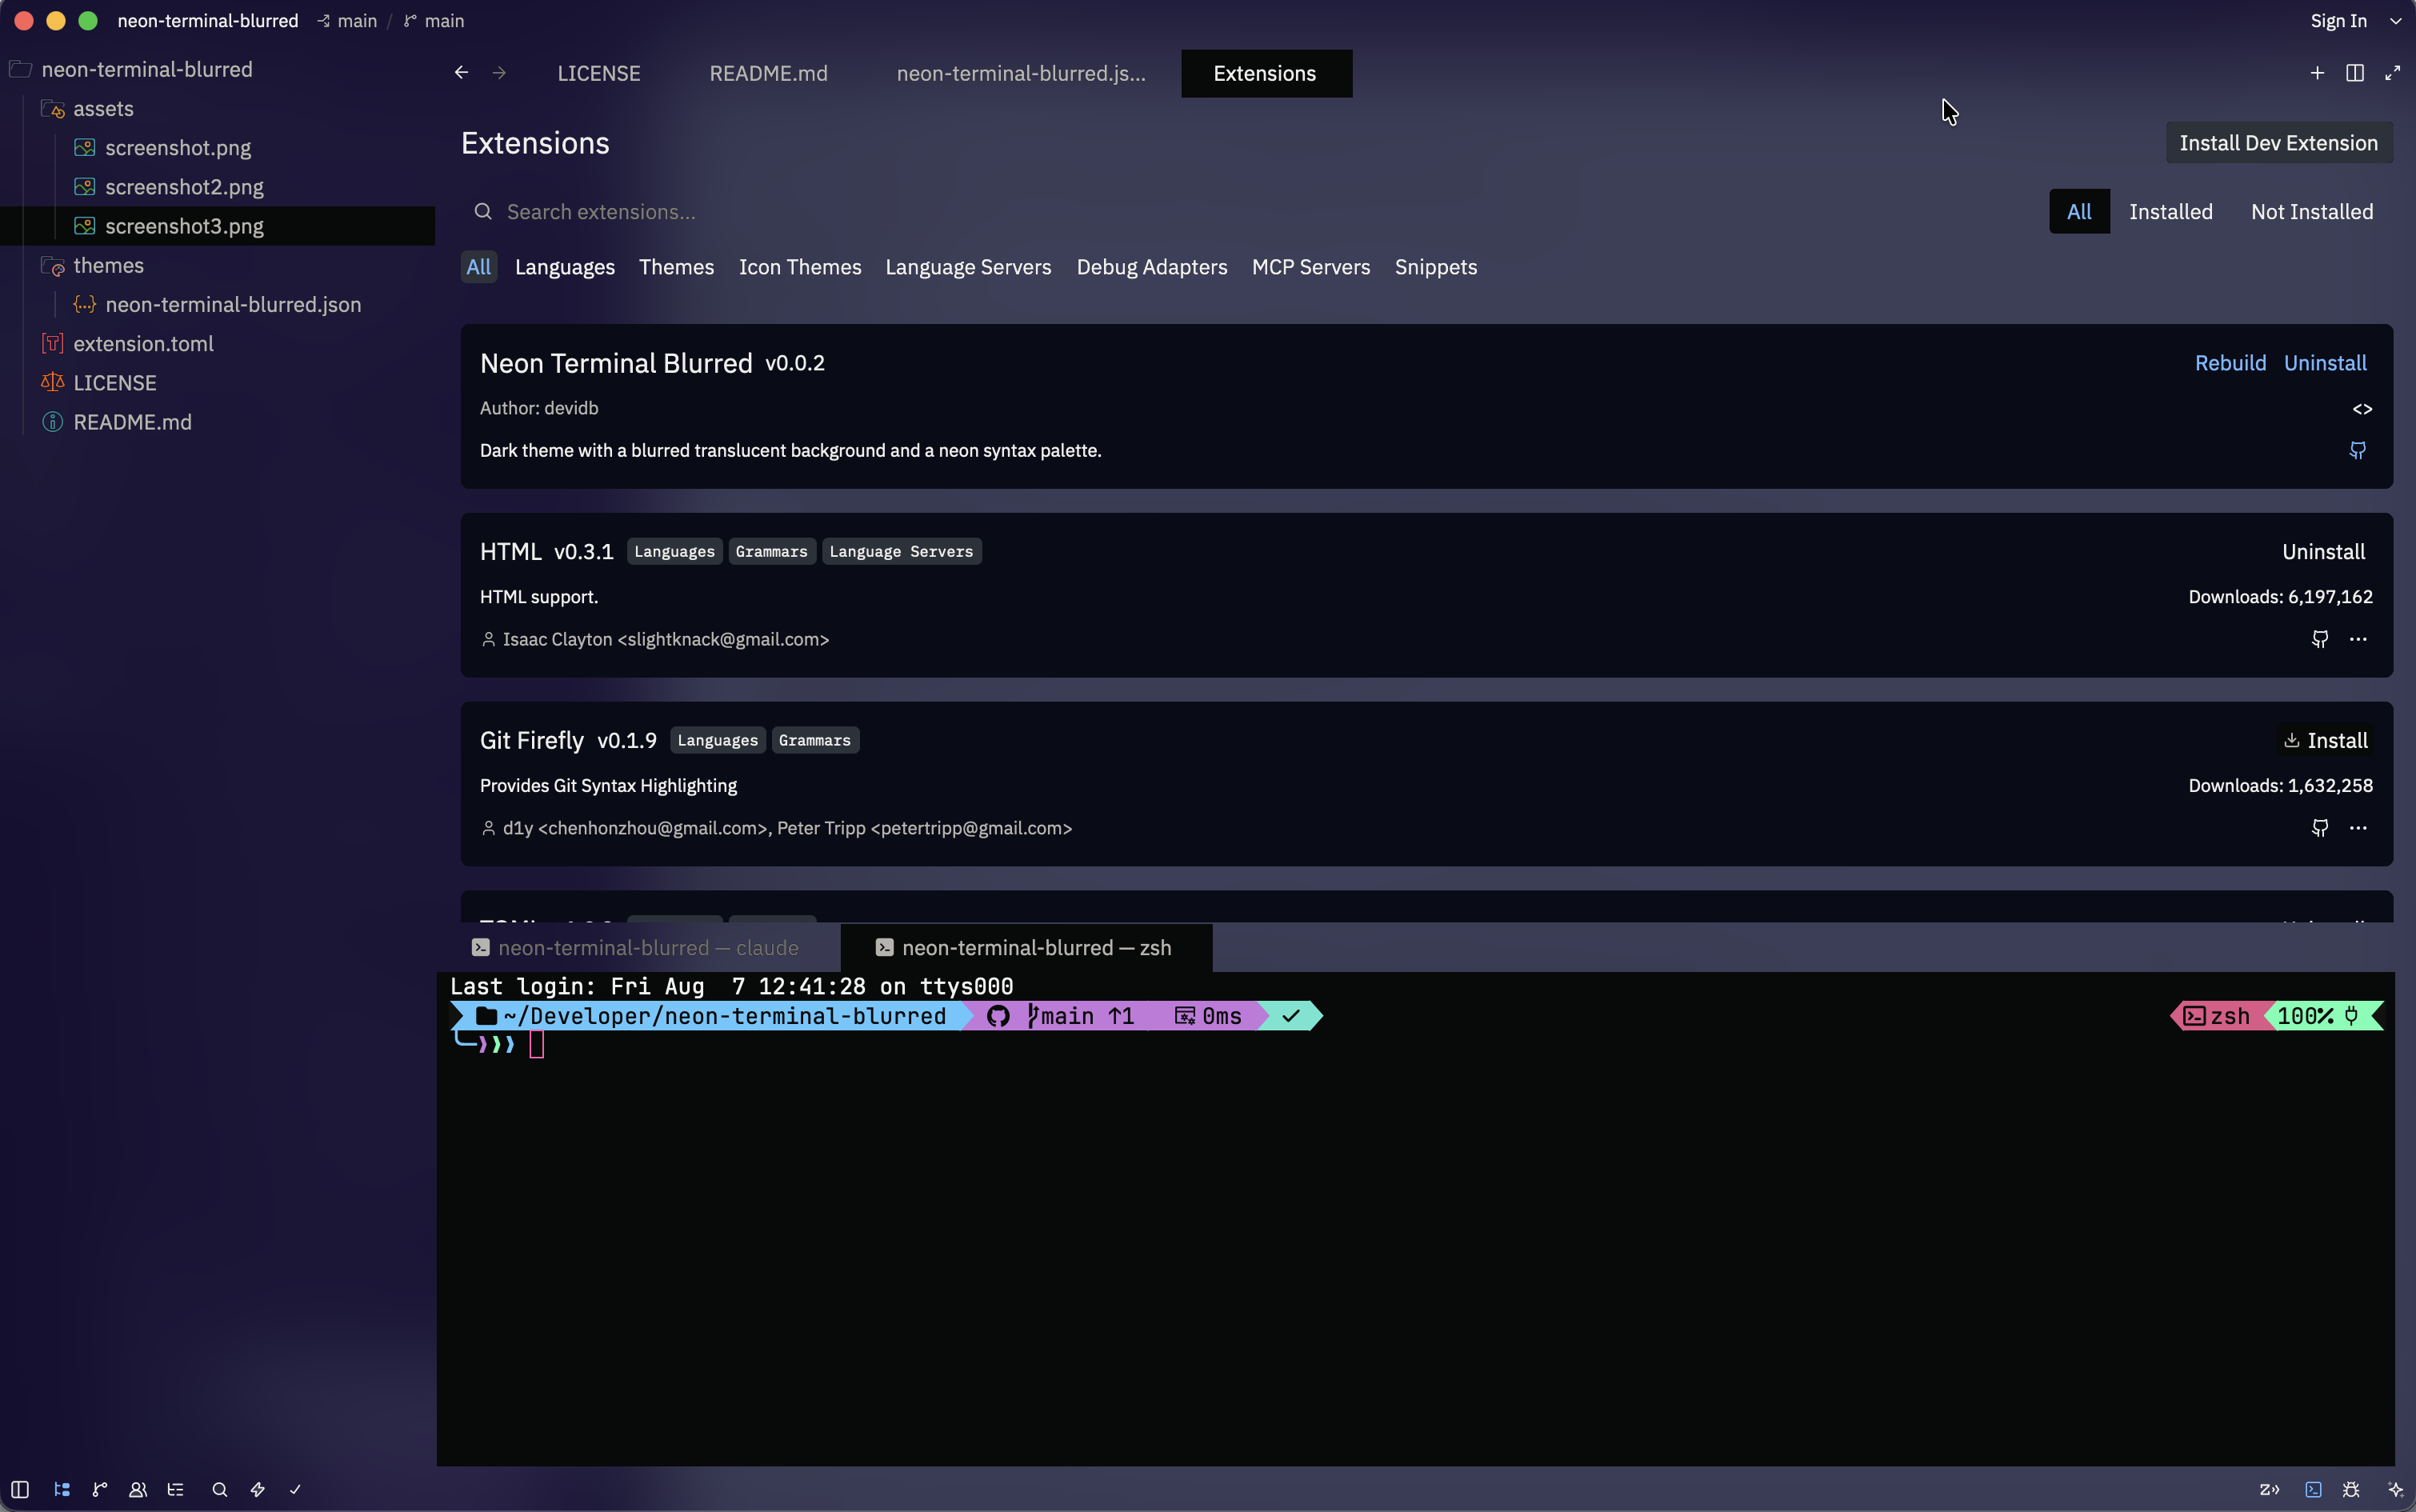This screenshot has width=2416, height=1512.
Task: Click the diagnostics checkmark in status bar
Action: click(295, 1489)
